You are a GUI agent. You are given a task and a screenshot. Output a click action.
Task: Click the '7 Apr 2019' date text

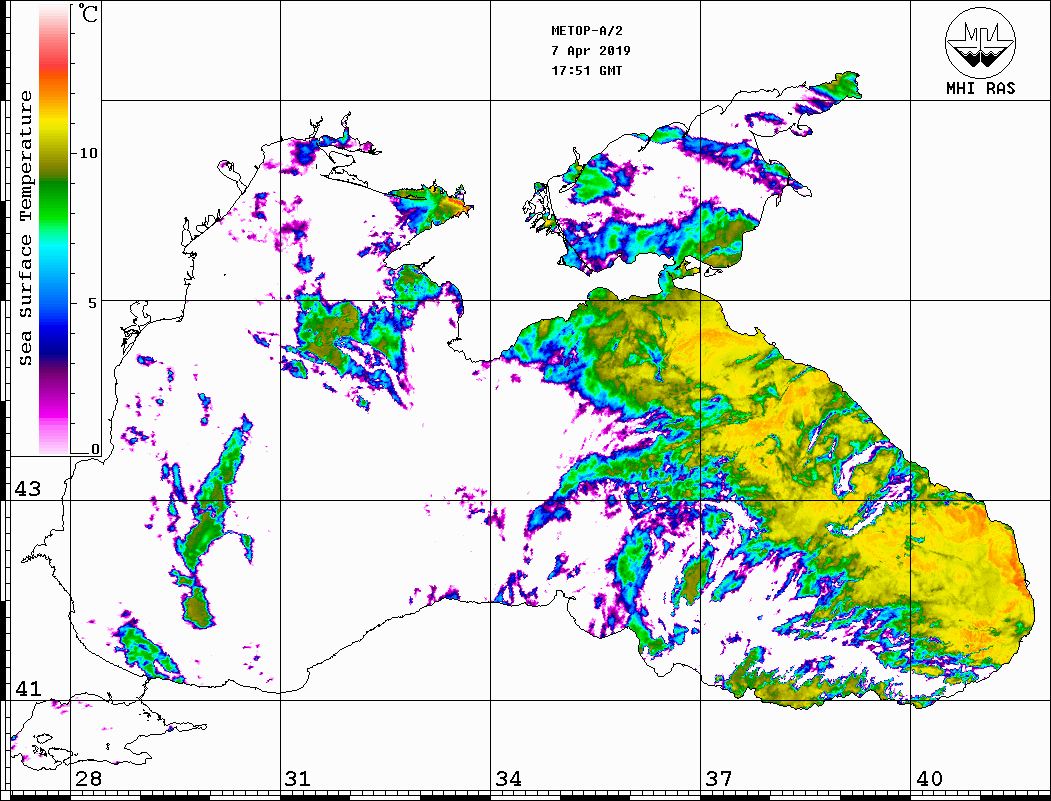[x=591, y=51]
